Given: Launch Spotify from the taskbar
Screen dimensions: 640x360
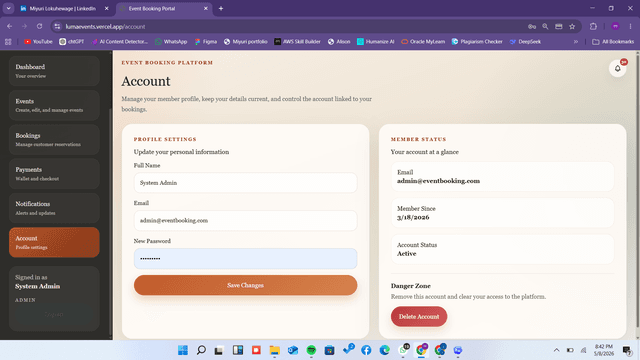Looking at the screenshot, I should [x=311, y=350].
